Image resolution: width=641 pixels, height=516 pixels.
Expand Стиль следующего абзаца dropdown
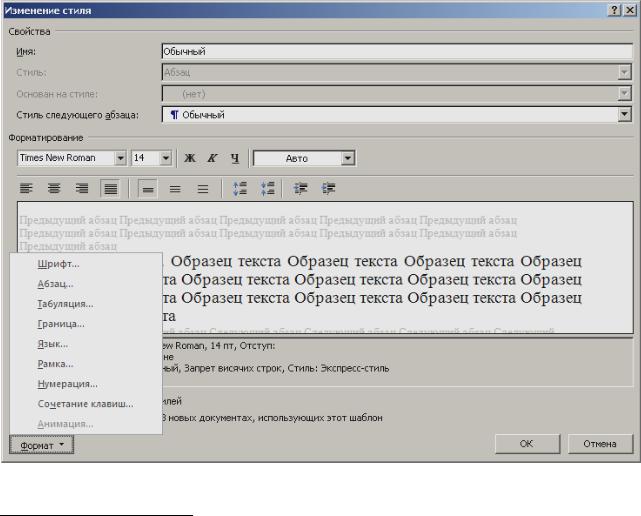tap(624, 115)
